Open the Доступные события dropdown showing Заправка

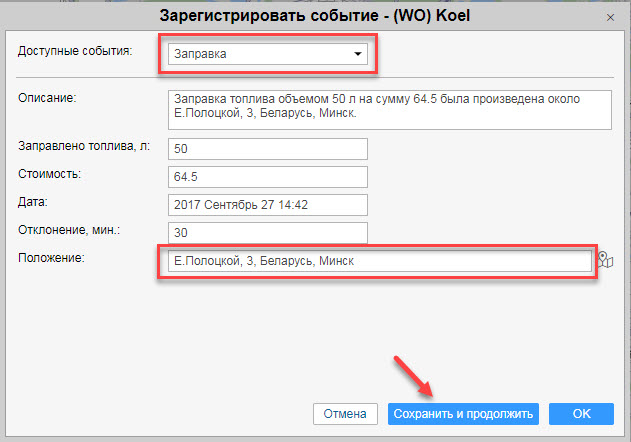pyautogui.click(x=268, y=54)
